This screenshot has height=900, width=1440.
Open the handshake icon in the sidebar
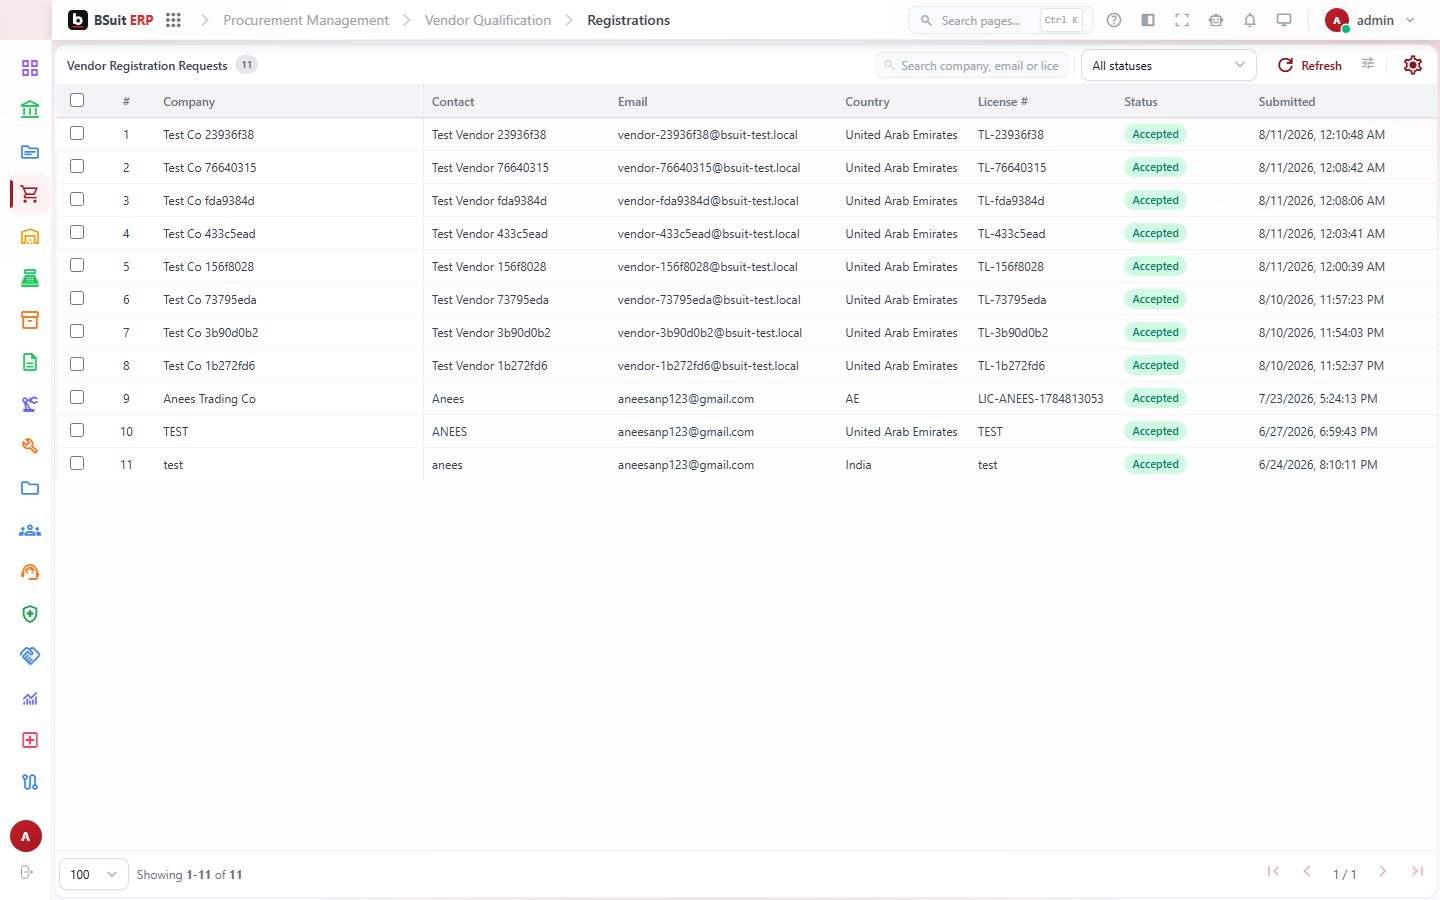tap(30, 656)
